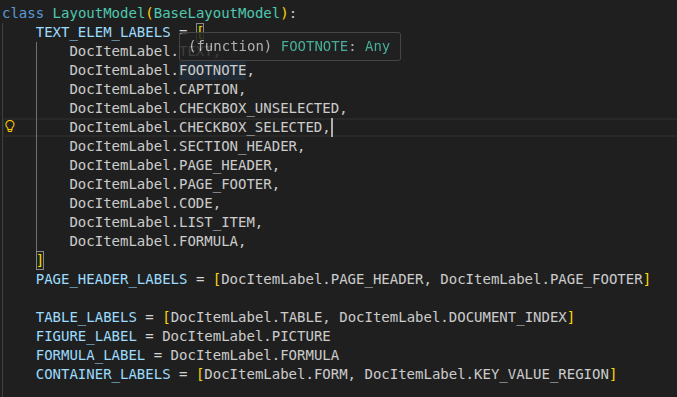Click CAPTION in DocItemLabel.CAPTION line
The width and height of the screenshot is (677, 397).
209,89
